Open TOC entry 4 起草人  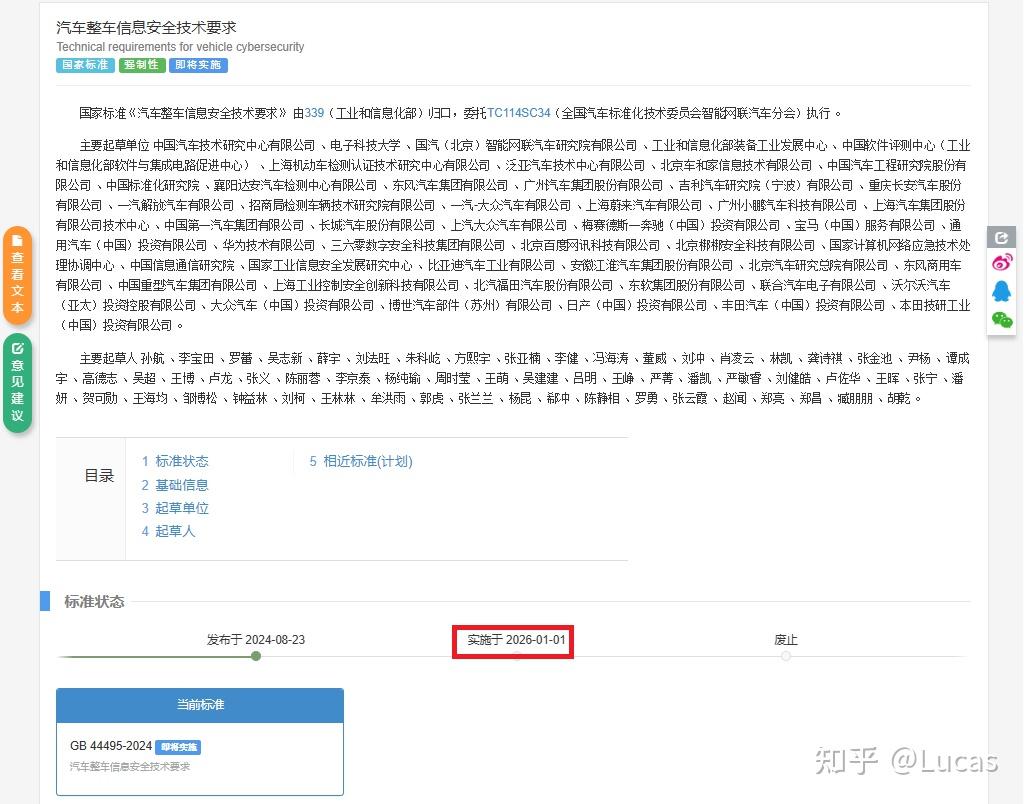click(175, 531)
